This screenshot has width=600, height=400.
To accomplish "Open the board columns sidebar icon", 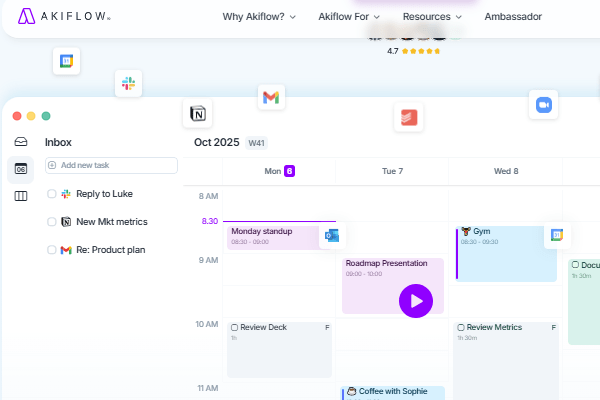I will (x=20, y=196).
